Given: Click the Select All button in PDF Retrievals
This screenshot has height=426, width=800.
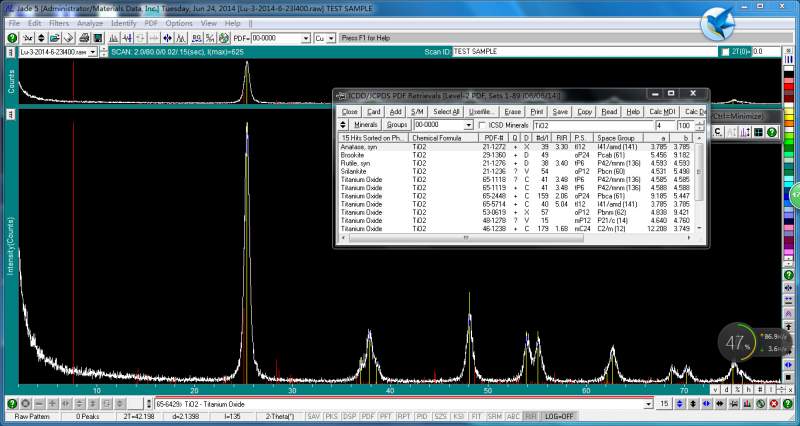Looking at the screenshot, I should [446, 111].
